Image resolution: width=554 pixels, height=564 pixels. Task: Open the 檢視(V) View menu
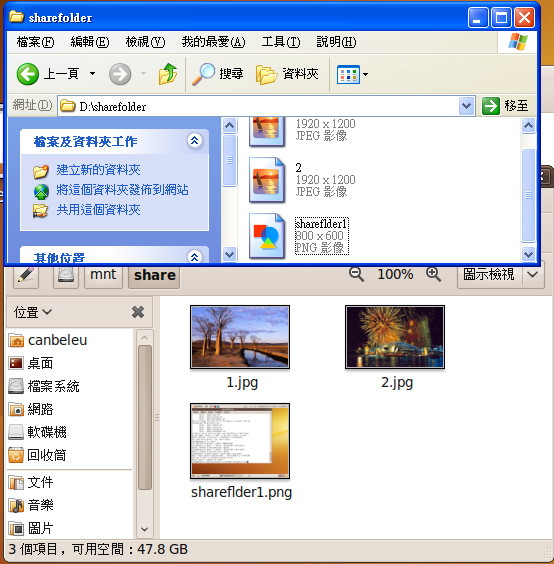coord(145,42)
